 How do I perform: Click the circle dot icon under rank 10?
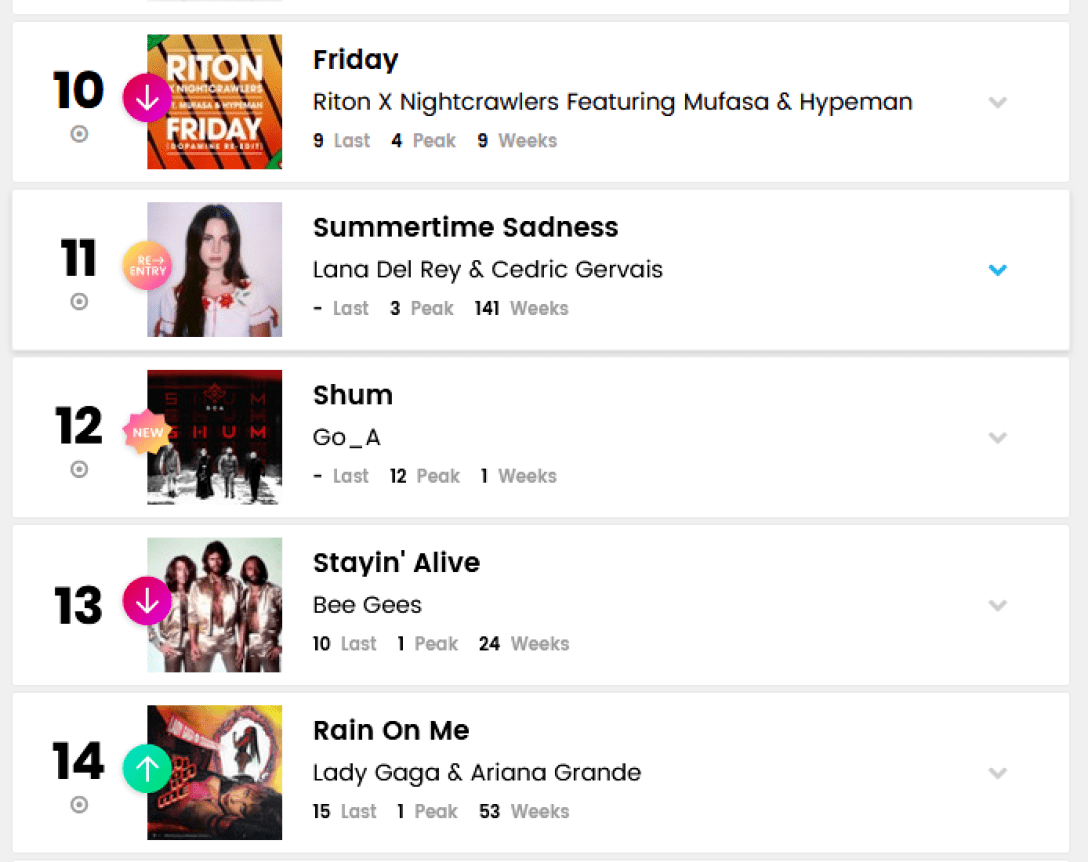79,134
